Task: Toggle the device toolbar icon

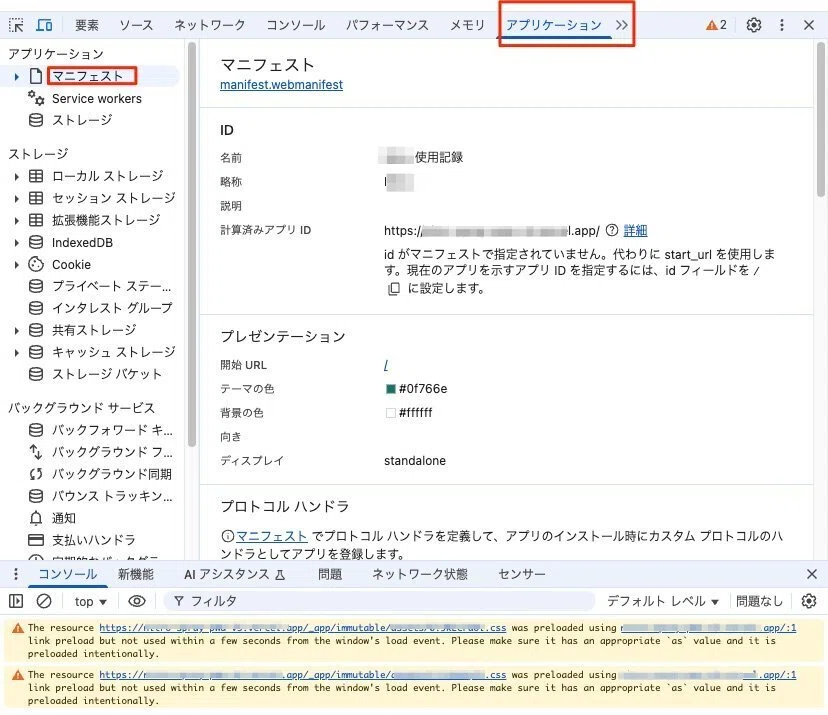Action: [x=44, y=25]
